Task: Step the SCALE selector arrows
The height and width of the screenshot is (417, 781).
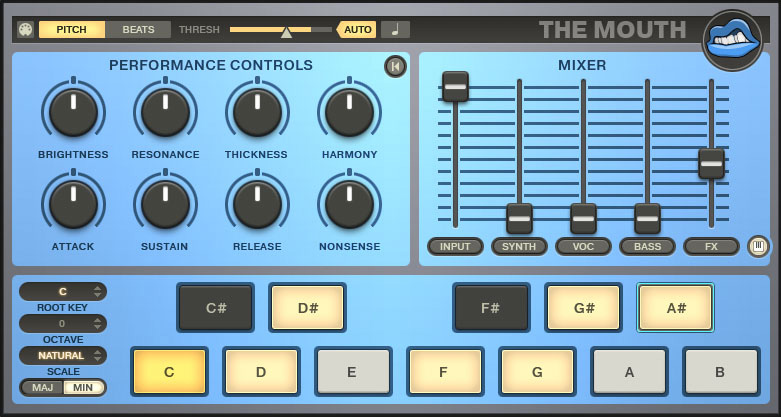Action: 98,356
